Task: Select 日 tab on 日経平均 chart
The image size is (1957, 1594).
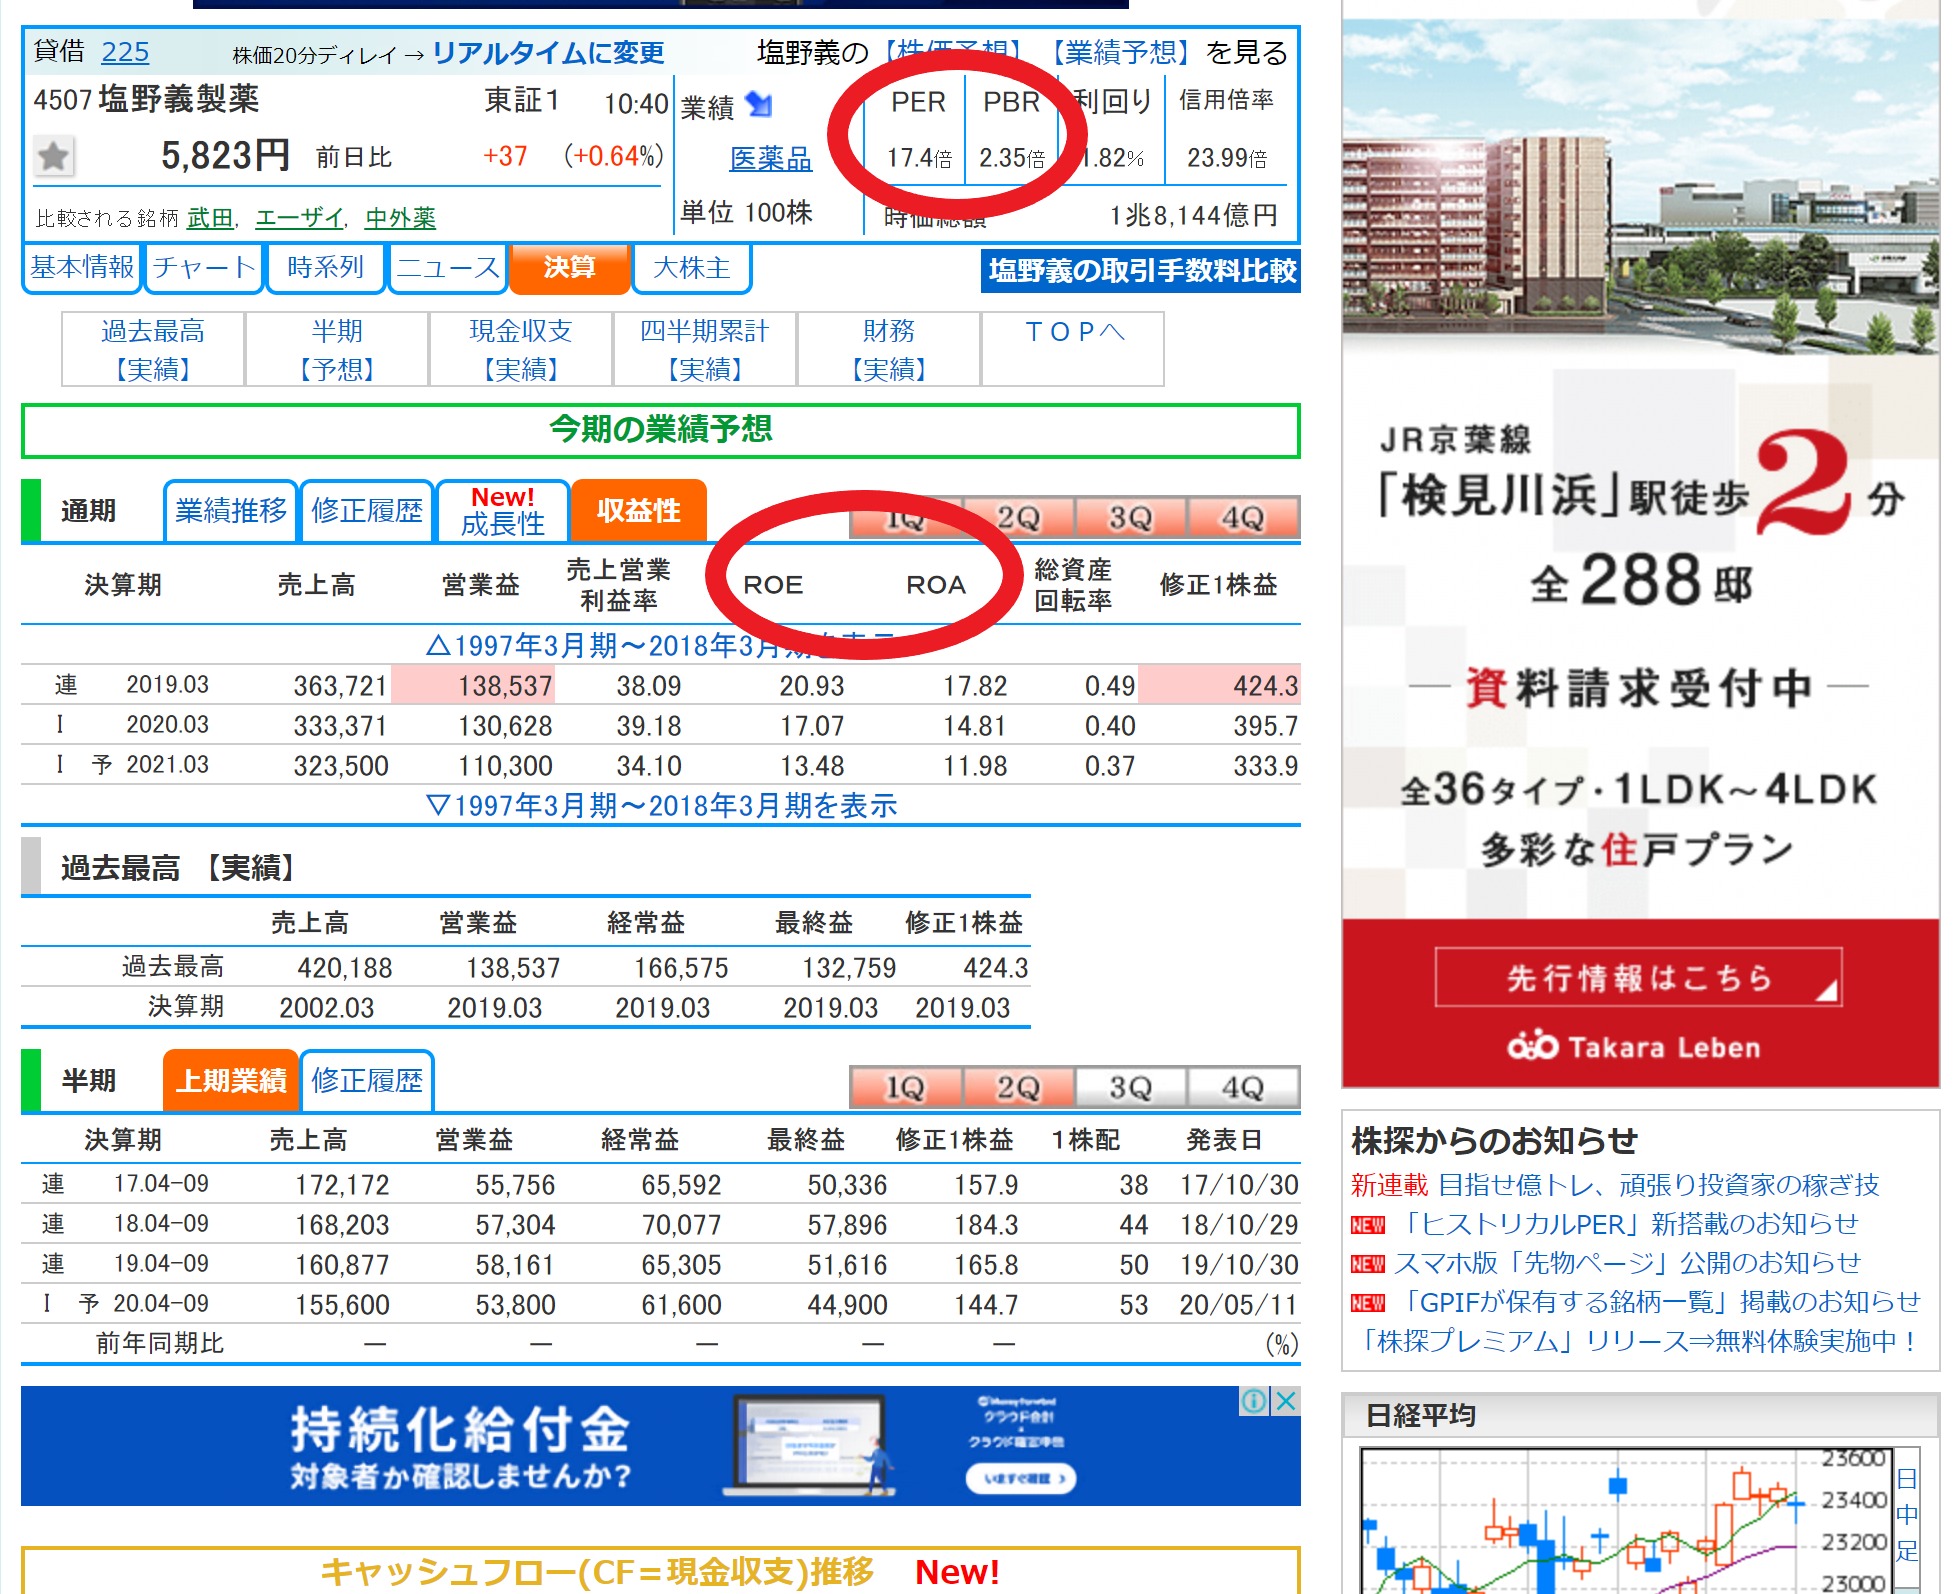Action: click(1907, 1479)
